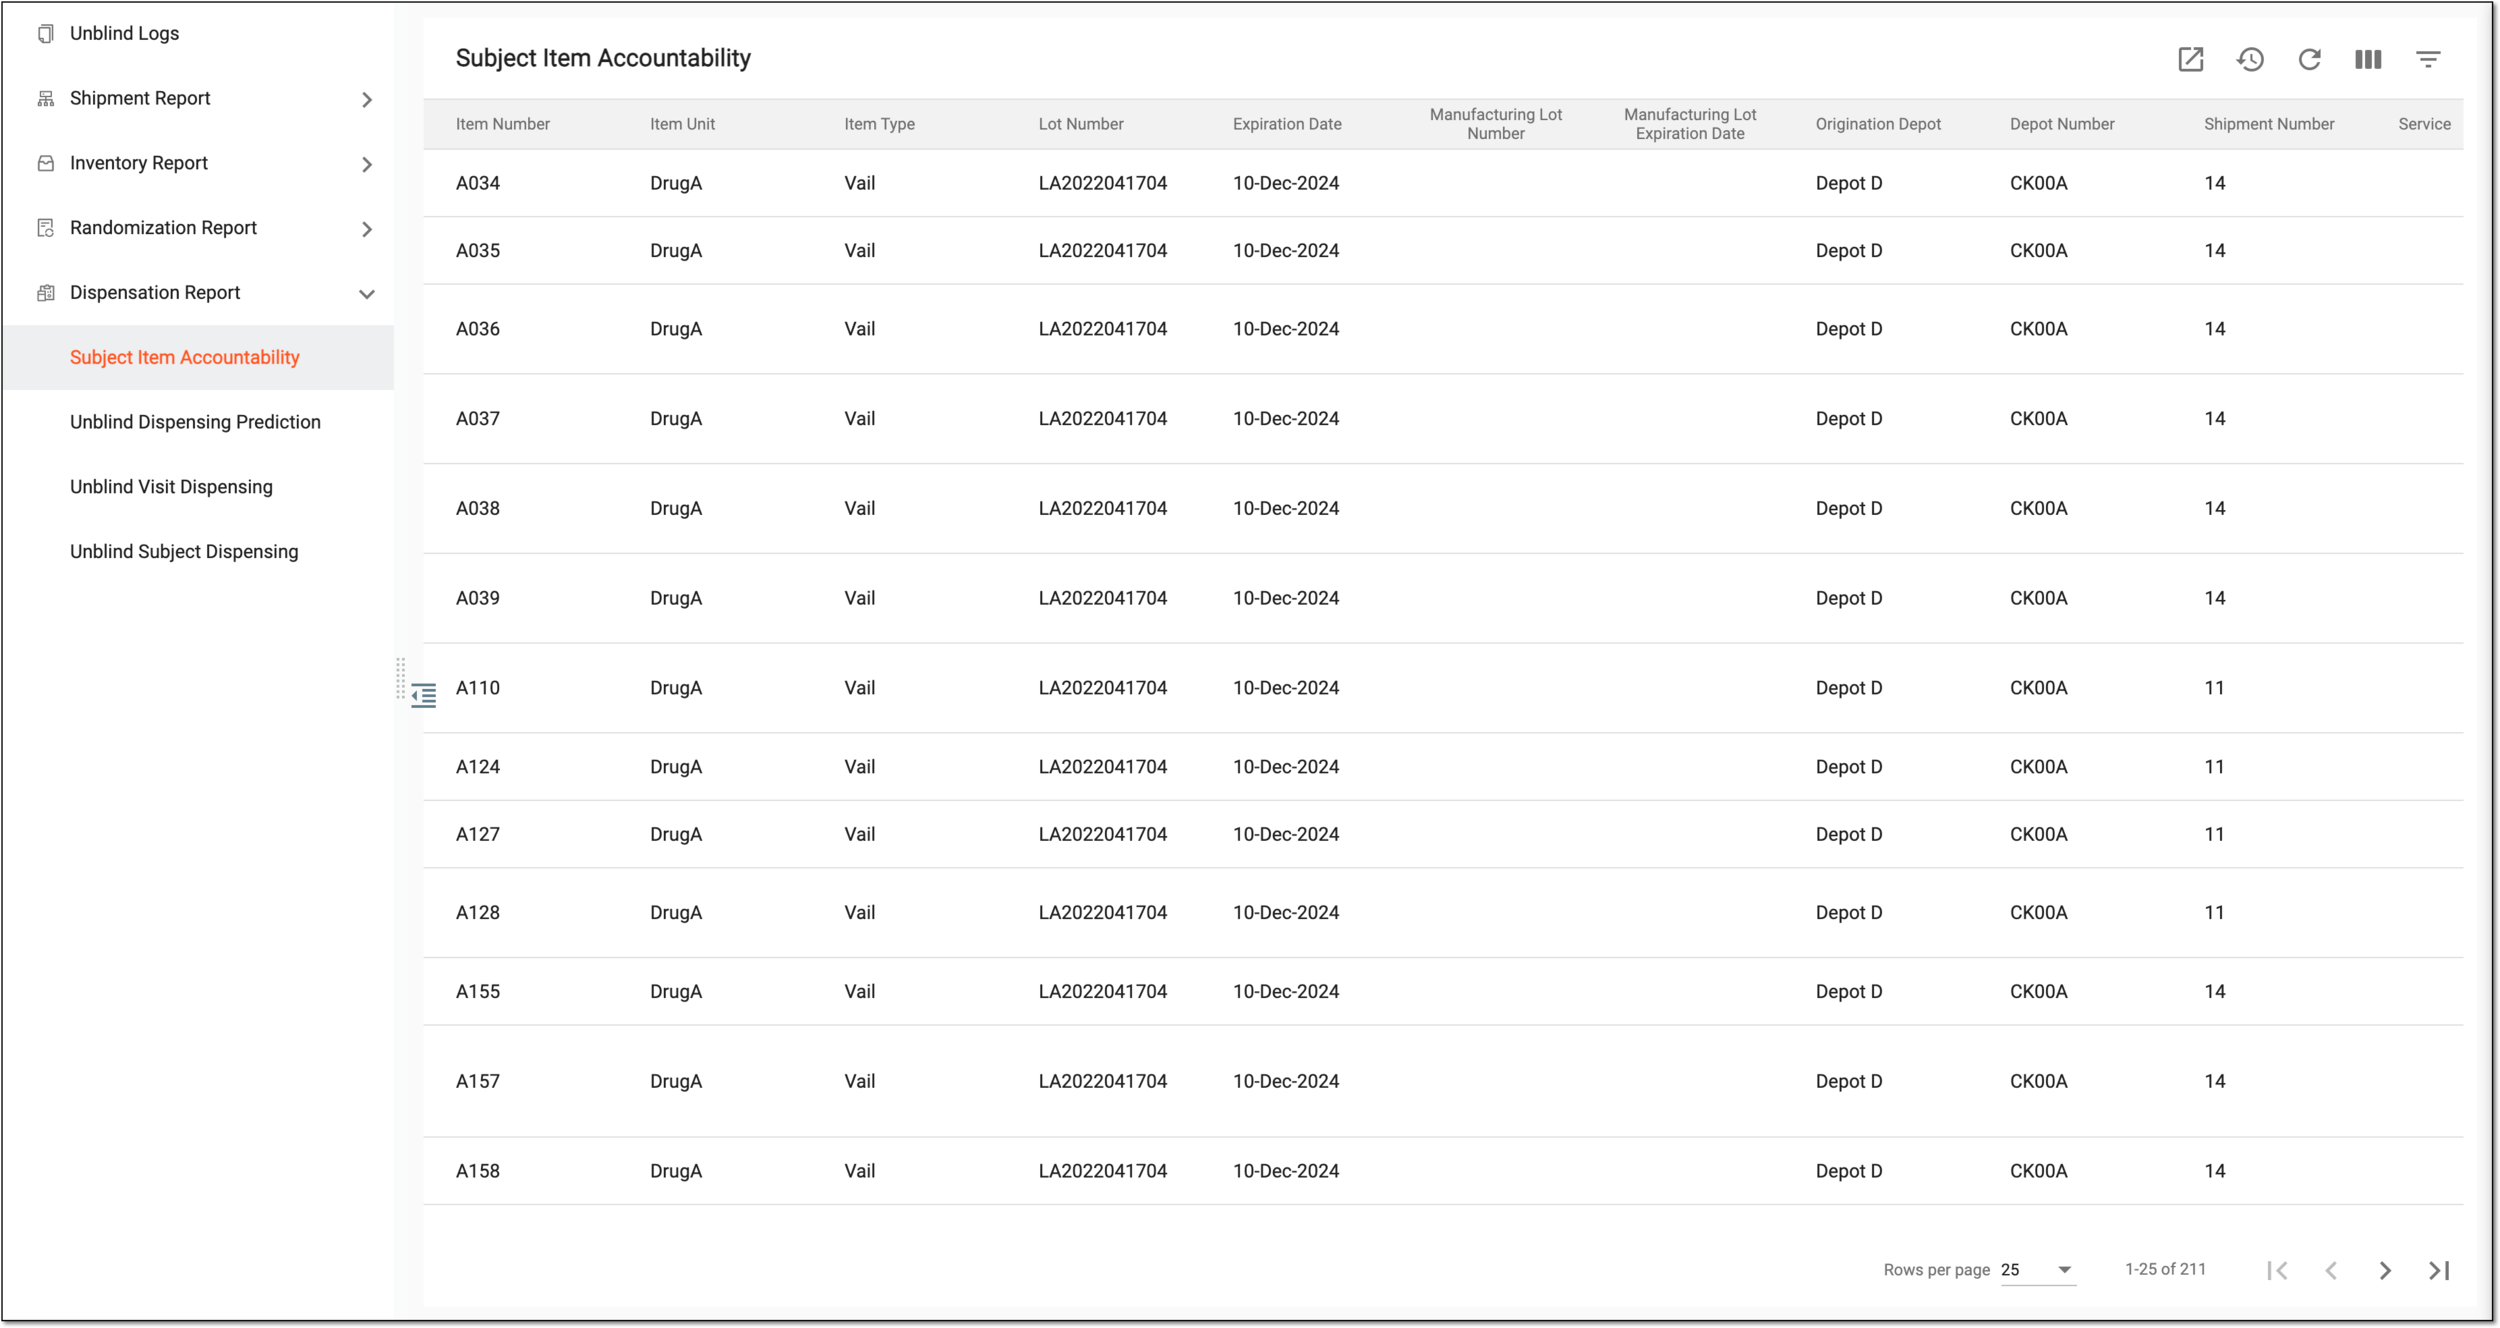The image size is (2500, 1328).
Task: Go to the next page of results
Action: click(2385, 1270)
